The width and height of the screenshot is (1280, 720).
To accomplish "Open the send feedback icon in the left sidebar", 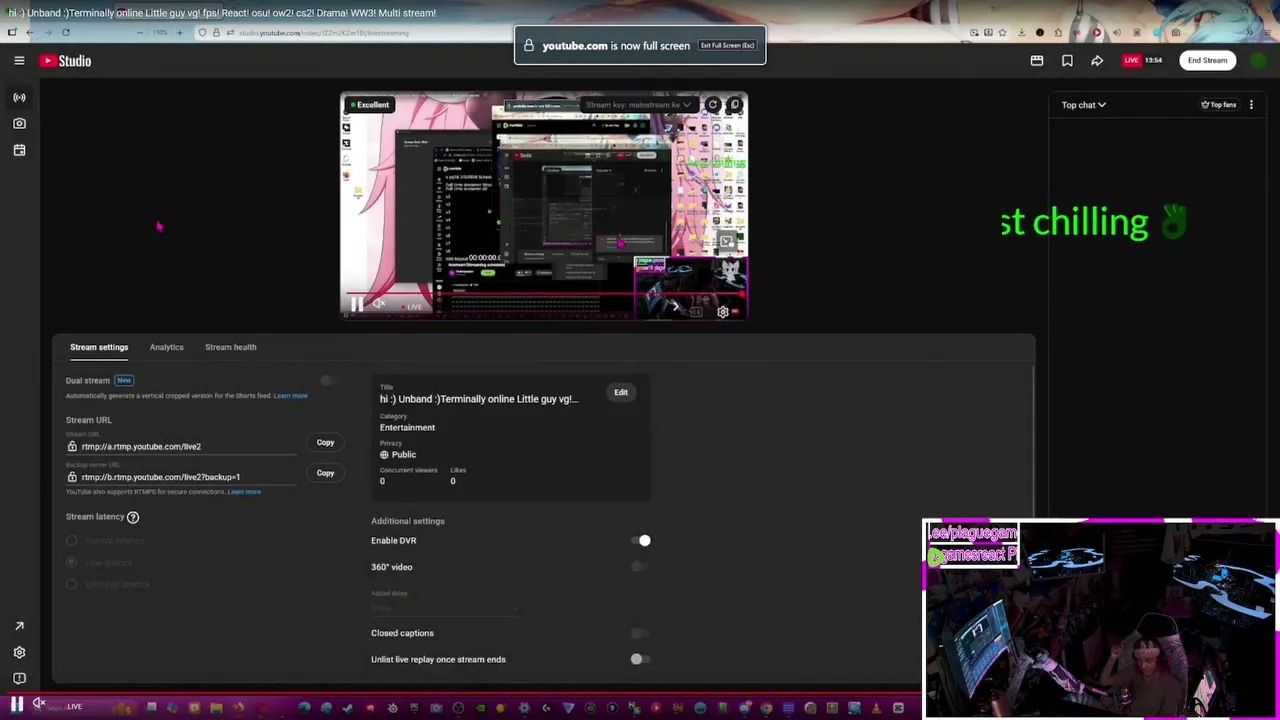I will coord(19,679).
